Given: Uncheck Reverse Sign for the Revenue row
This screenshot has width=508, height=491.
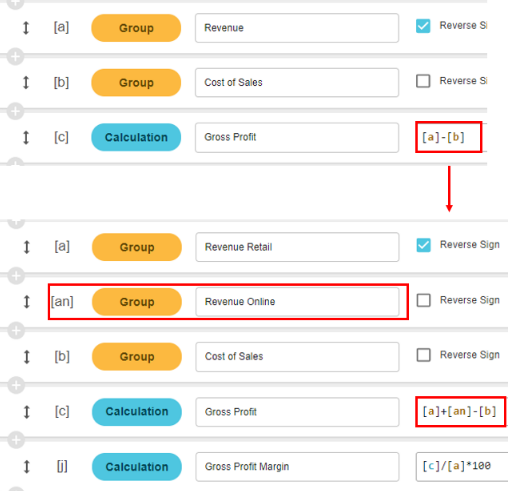Looking at the screenshot, I should pyautogui.click(x=423, y=26).
